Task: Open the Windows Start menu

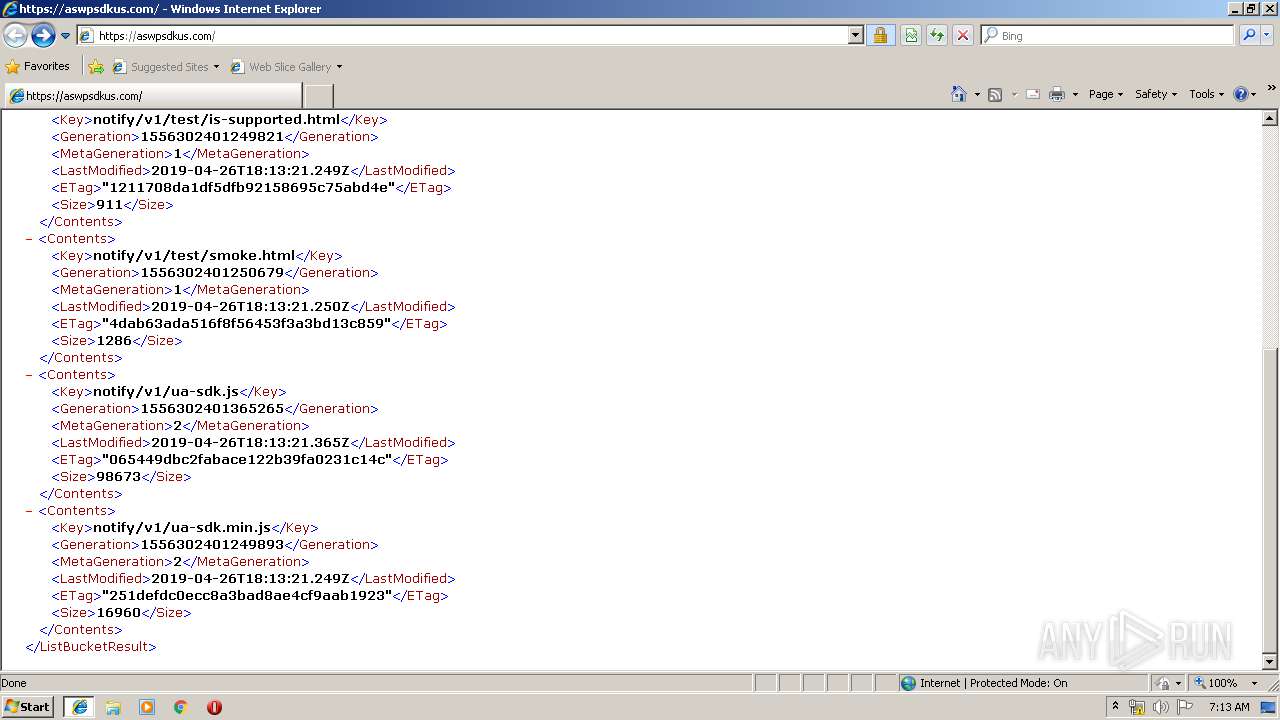Action: (27, 707)
